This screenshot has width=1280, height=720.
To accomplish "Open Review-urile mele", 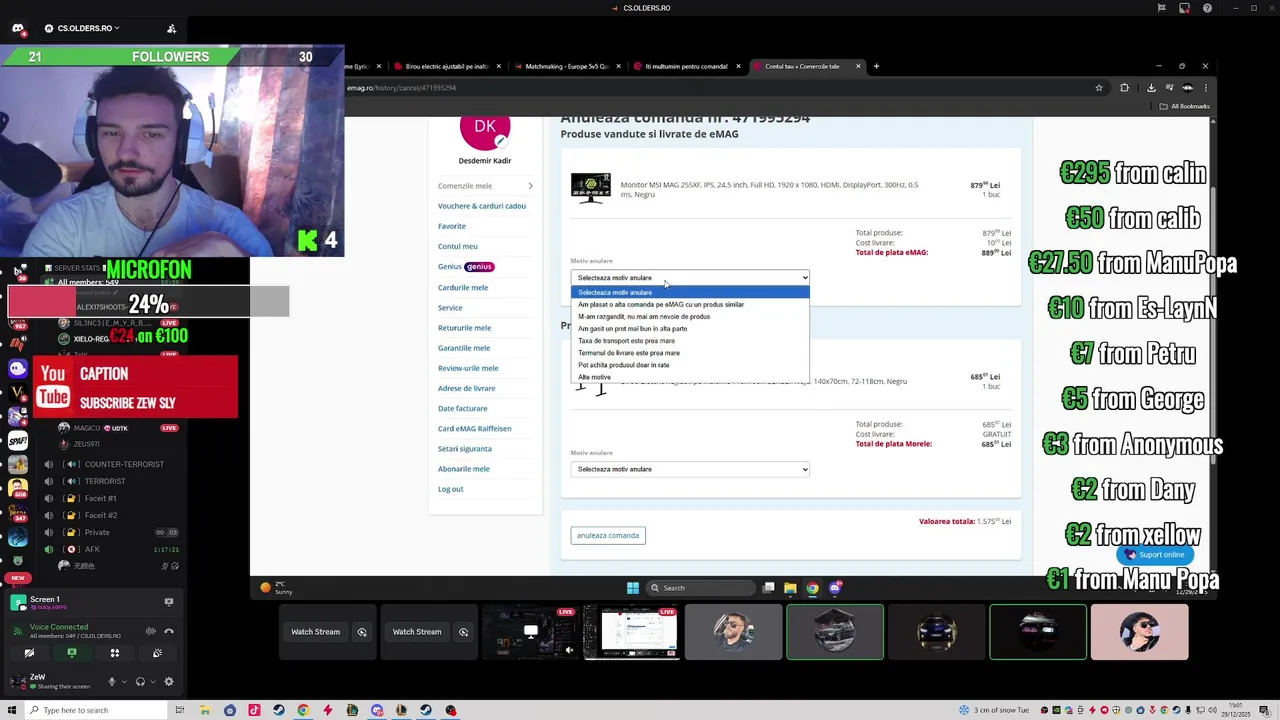I will 467,368.
